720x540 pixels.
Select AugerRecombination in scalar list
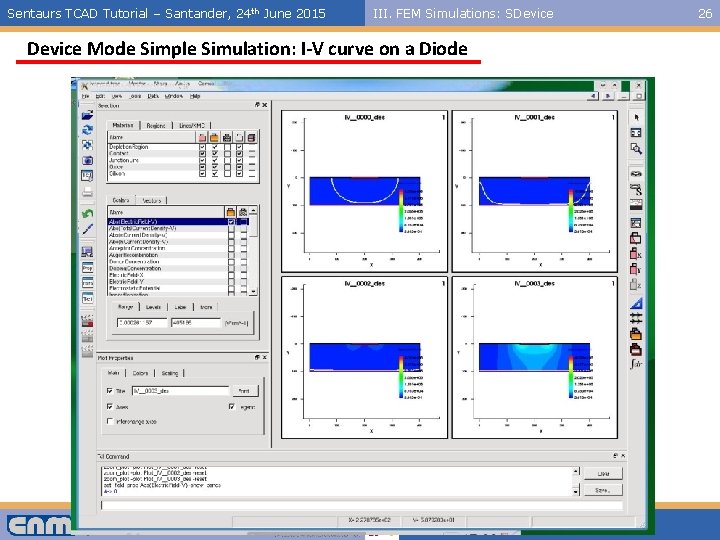click(134, 255)
